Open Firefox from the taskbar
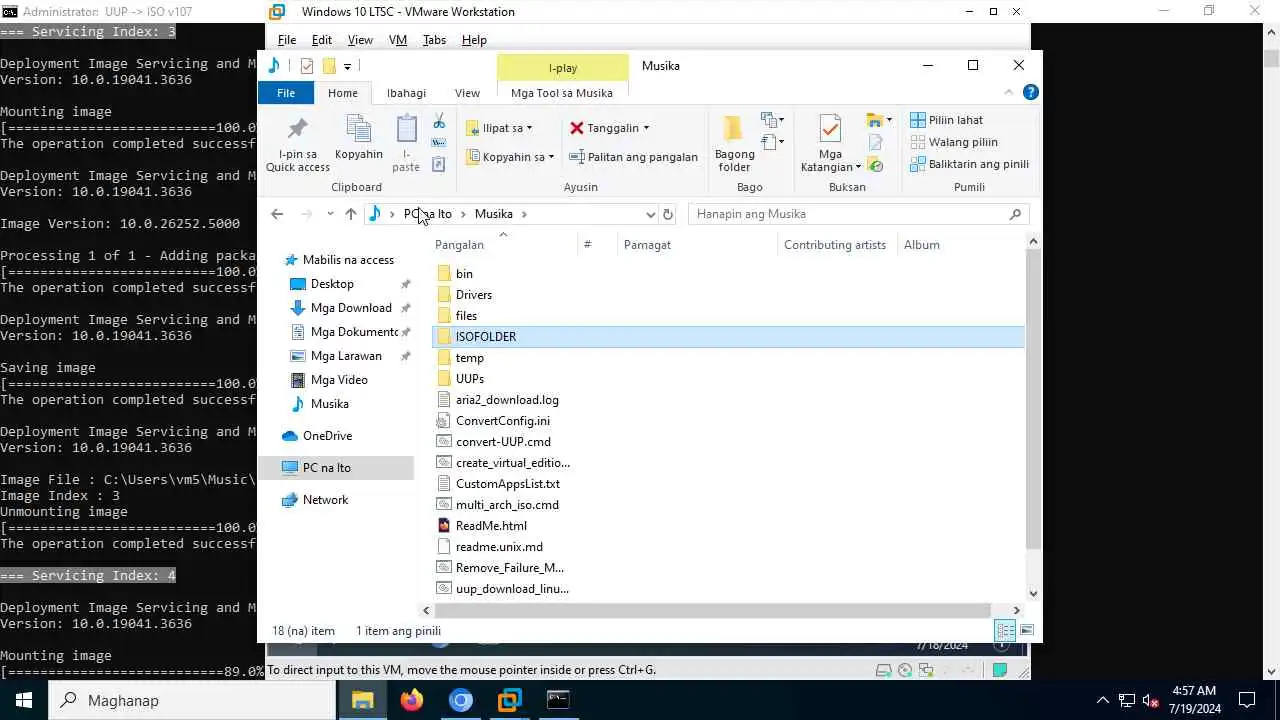The image size is (1280, 720). point(412,700)
